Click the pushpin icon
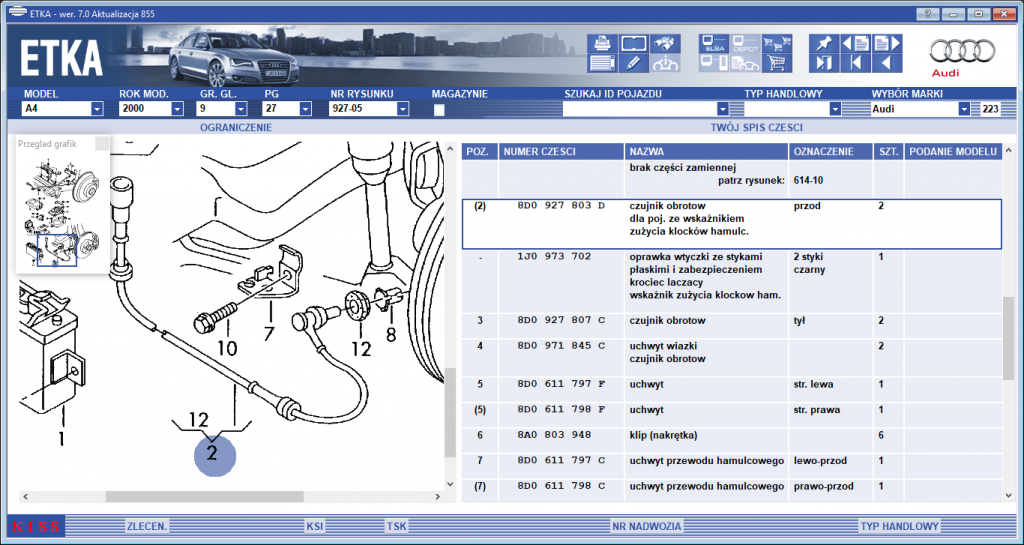This screenshot has width=1024, height=545. point(824,44)
